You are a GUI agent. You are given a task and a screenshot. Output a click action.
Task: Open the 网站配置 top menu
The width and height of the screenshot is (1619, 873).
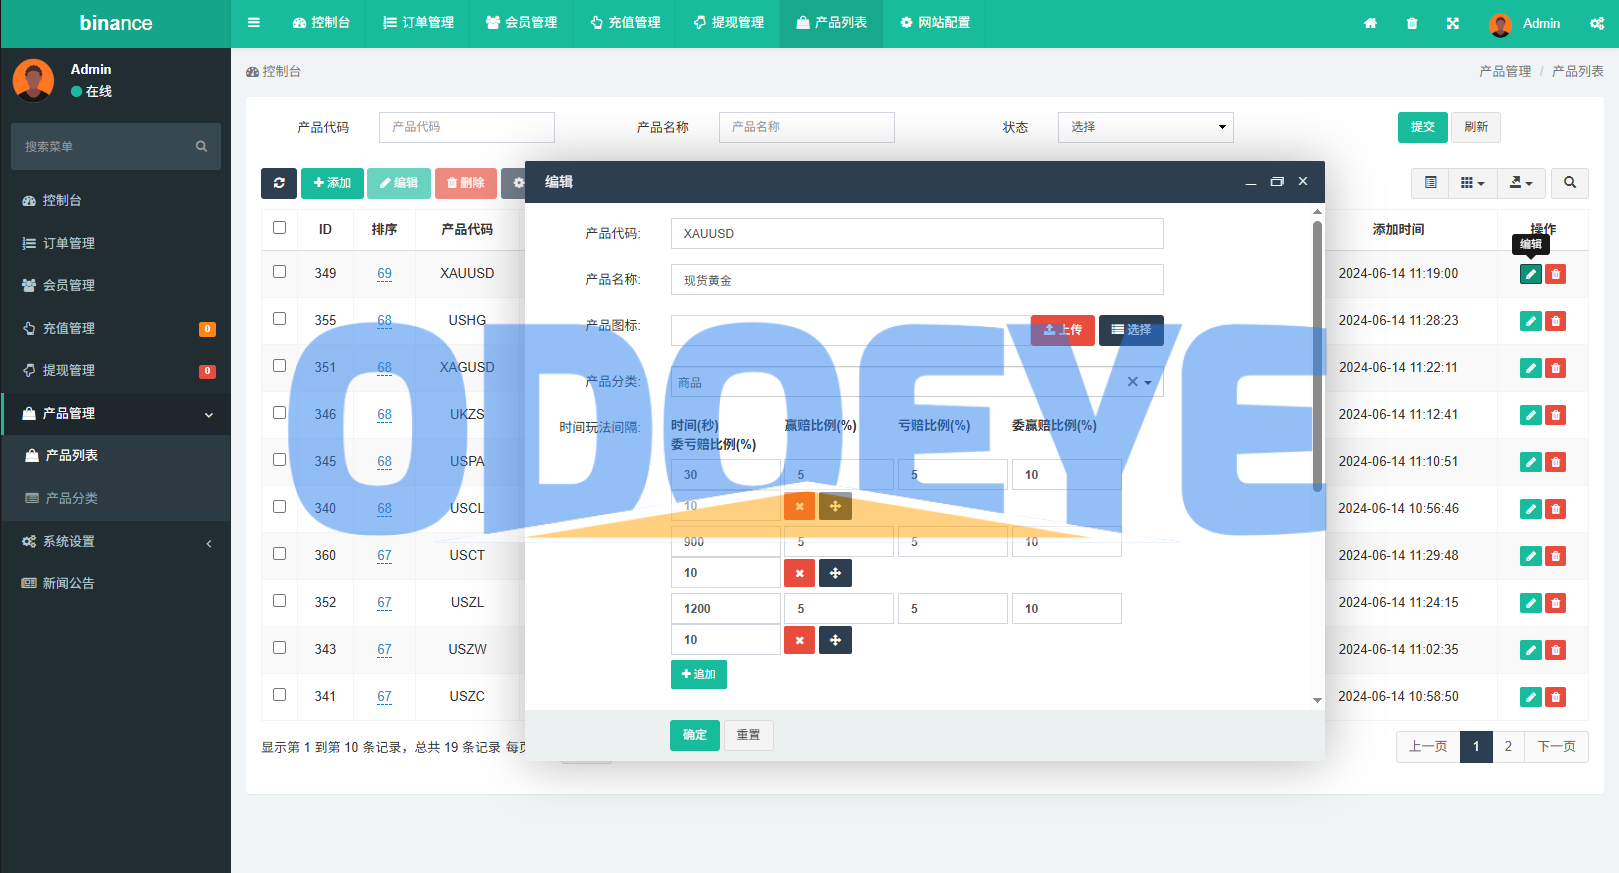click(x=935, y=23)
